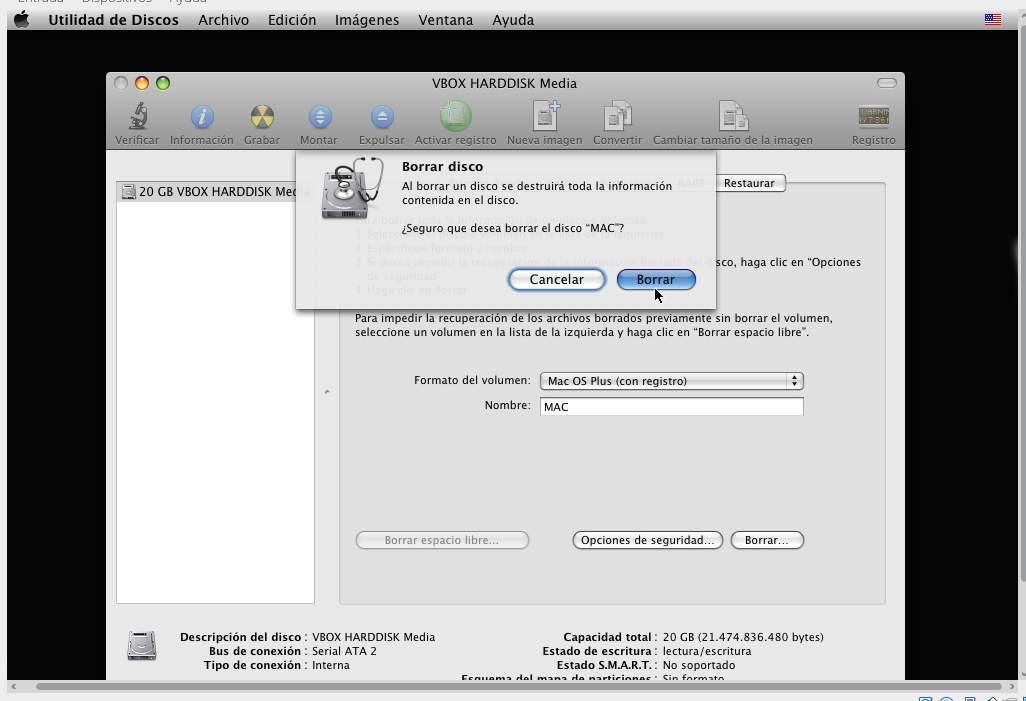Click Cancelar in the Borrar disco dialog
1026x701 pixels.
point(557,279)
